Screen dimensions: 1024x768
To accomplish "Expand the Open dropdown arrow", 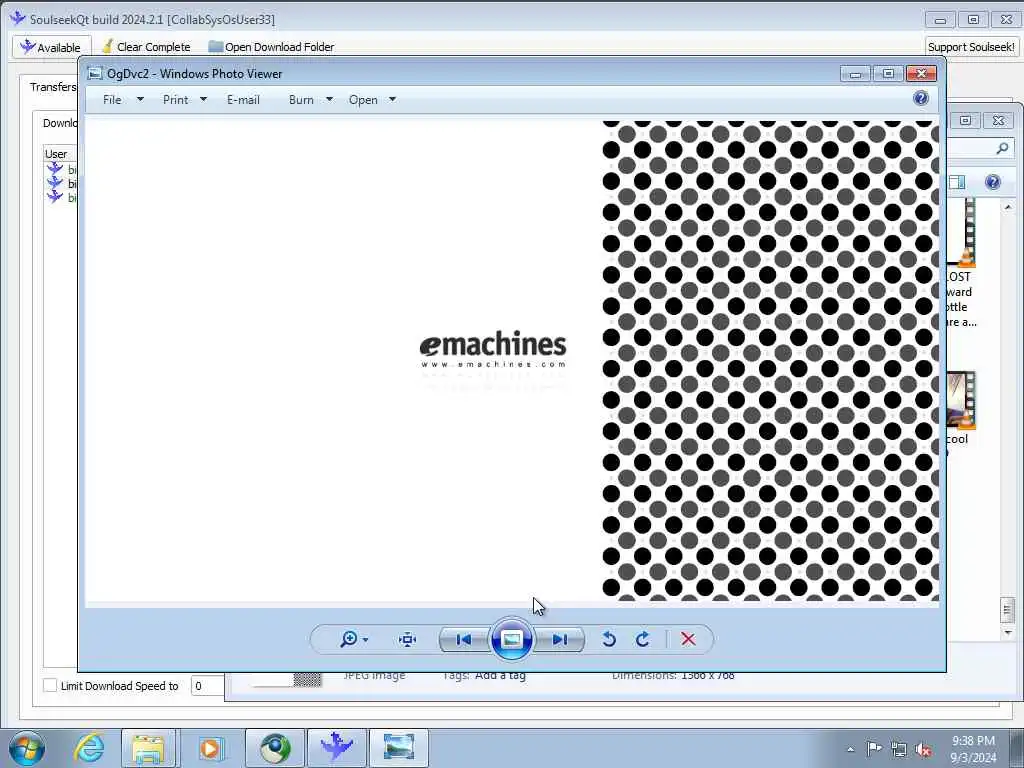I will pyautogui.click(x=392, y=100).
